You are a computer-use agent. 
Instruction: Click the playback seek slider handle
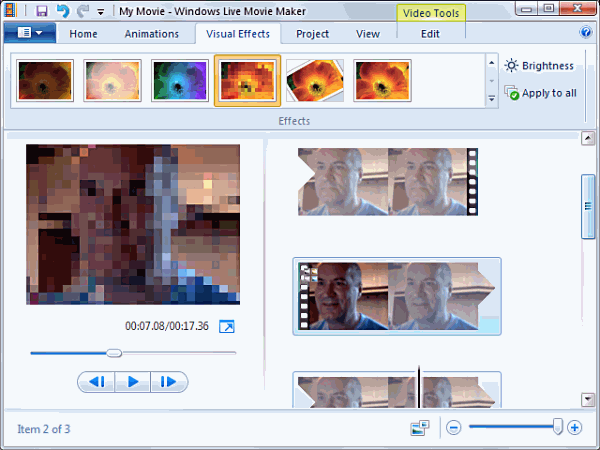(x=114, y=353)
